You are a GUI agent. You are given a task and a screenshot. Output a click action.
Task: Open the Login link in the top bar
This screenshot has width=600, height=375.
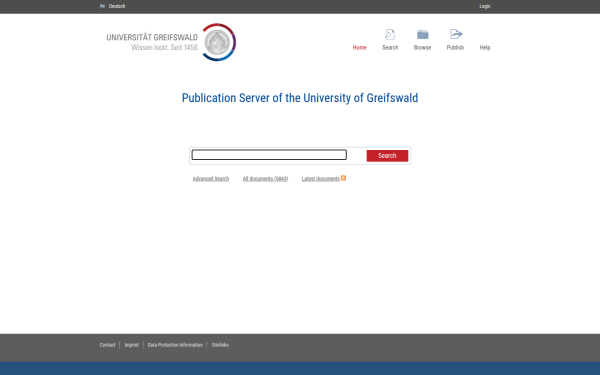pos(484,6)
